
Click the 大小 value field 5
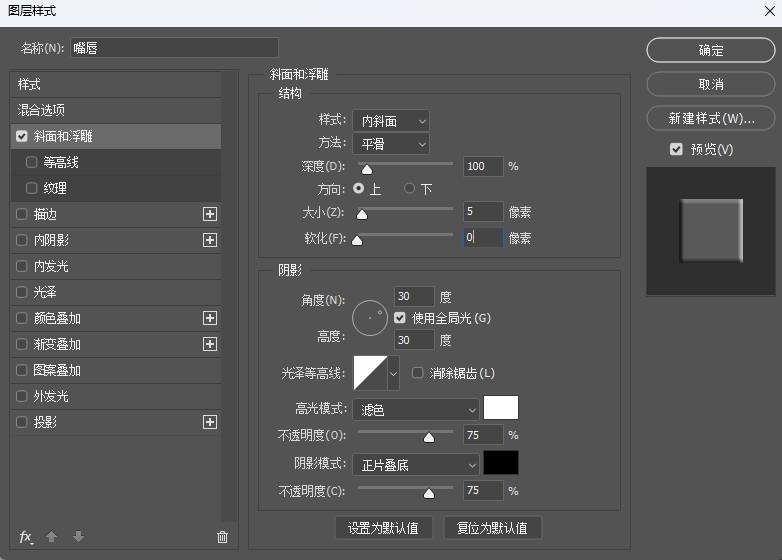483,211
